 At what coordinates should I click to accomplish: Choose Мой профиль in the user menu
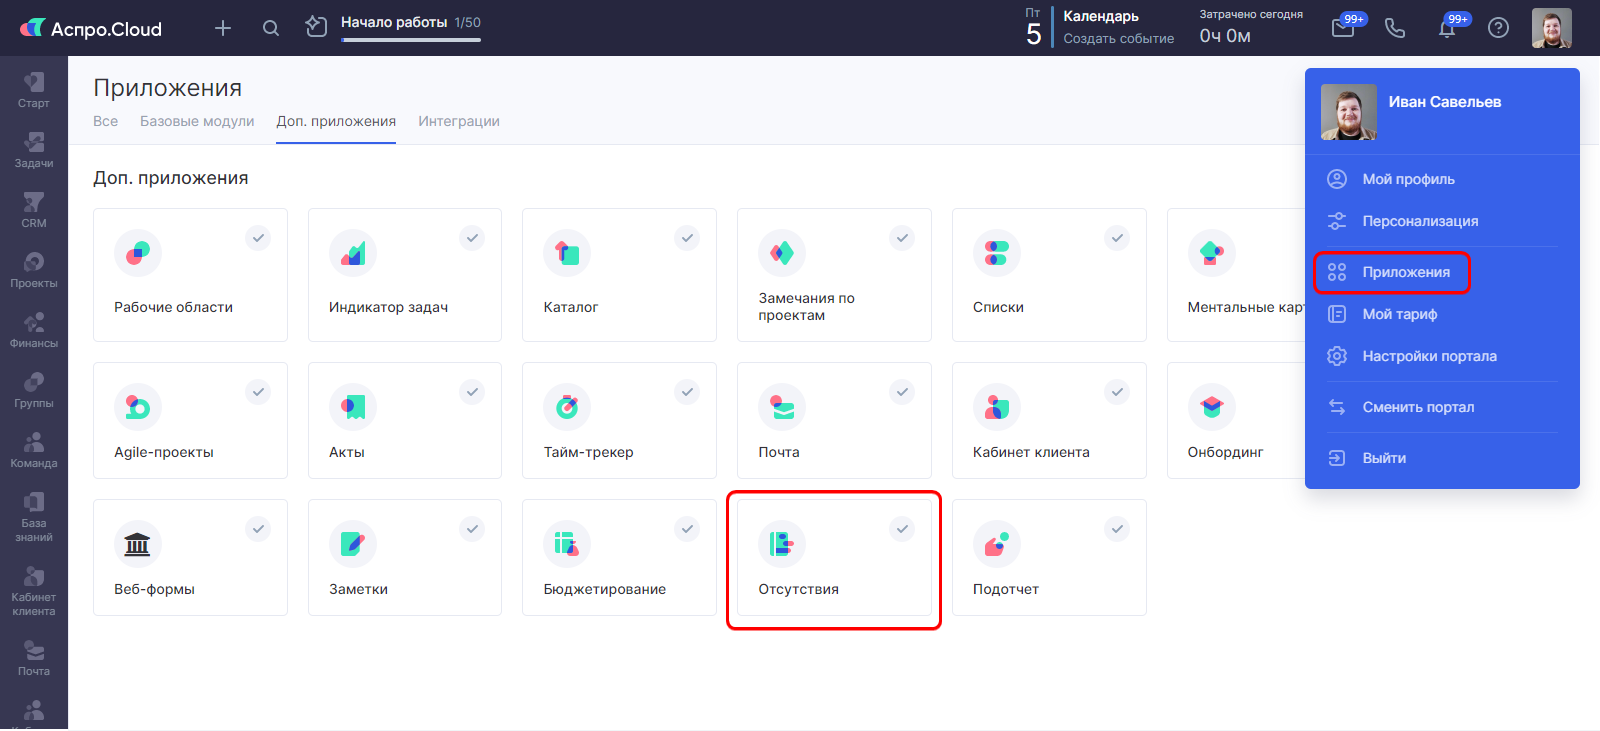pos(1408,179)
